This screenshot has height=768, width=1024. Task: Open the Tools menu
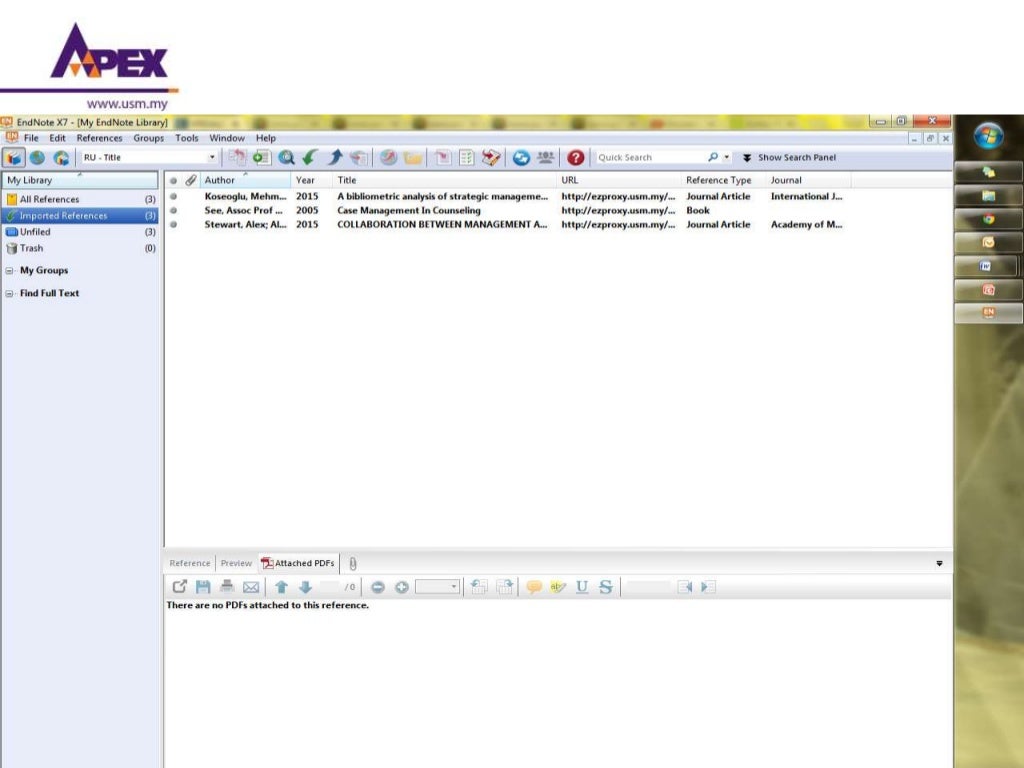[x=186, y=138]
